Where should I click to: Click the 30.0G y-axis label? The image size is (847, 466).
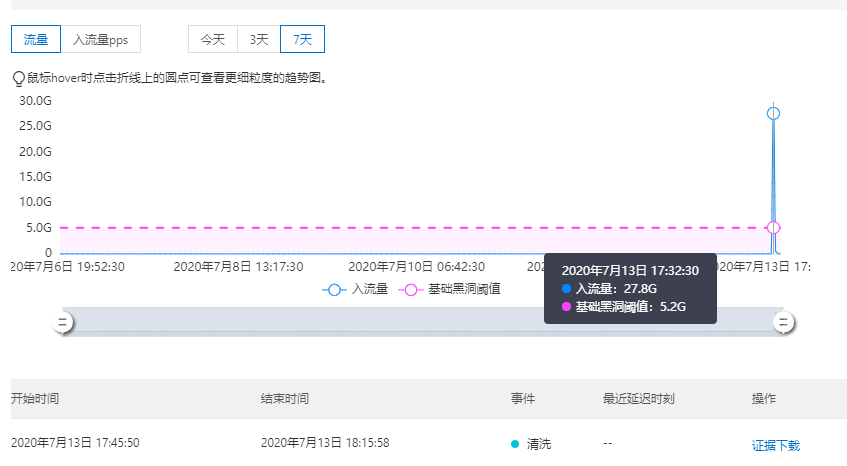click(x=36, y=101)
